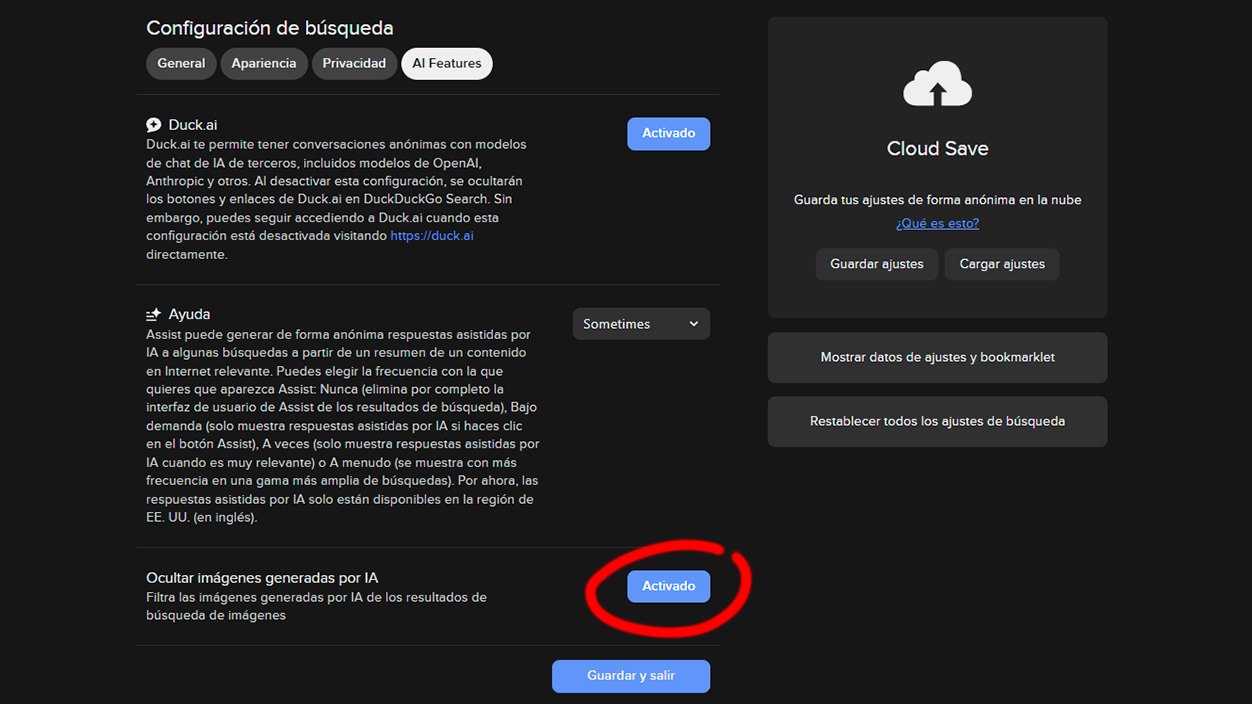Toggle Ocultar imágenes generadas por IA
Image resolution: width=1252 pixels, height=704 pixels.
click(x=668, y=586)
